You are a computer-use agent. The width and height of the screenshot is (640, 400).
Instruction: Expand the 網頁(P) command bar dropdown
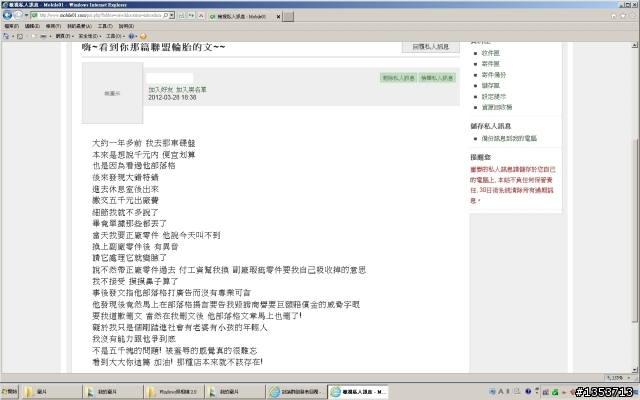pos(64,36)
